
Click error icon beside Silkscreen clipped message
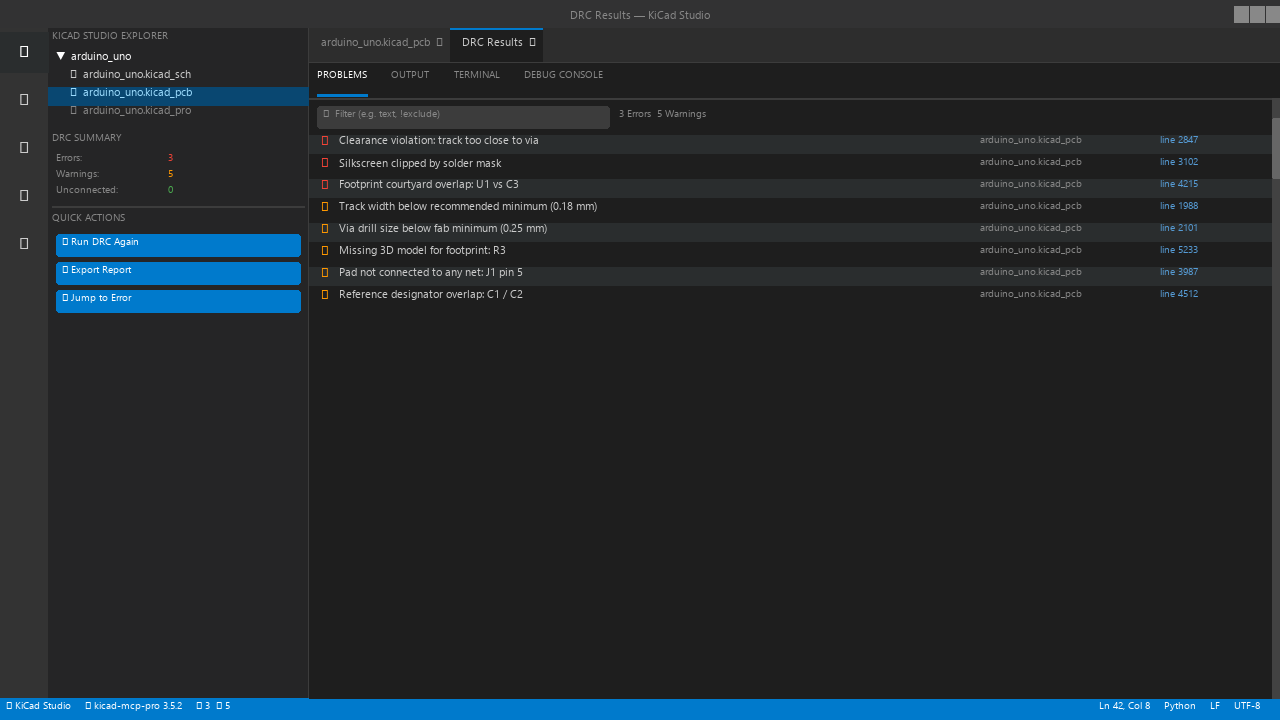pyautogui.click(x=325, y=162)
